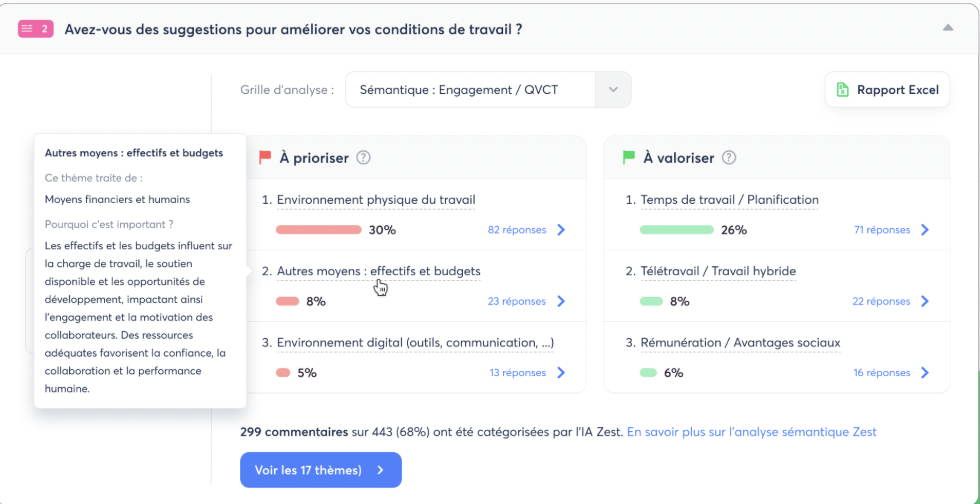Screen dimensions: 980x504
Task: Click Voir les 17 thèmes button
Action: click(x=320, y=470)
